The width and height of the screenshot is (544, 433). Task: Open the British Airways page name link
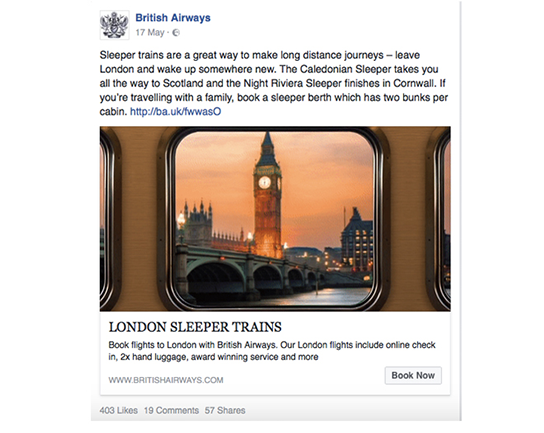point(173,18)
